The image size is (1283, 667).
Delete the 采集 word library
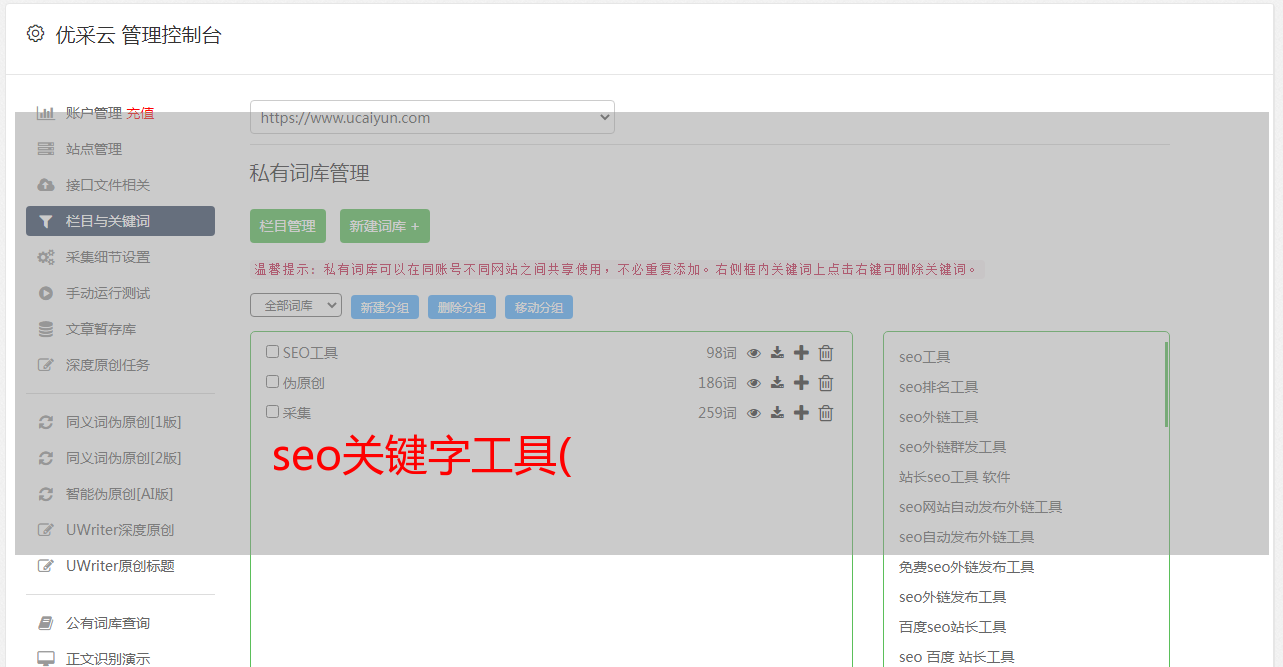click(x=826, y=413)
